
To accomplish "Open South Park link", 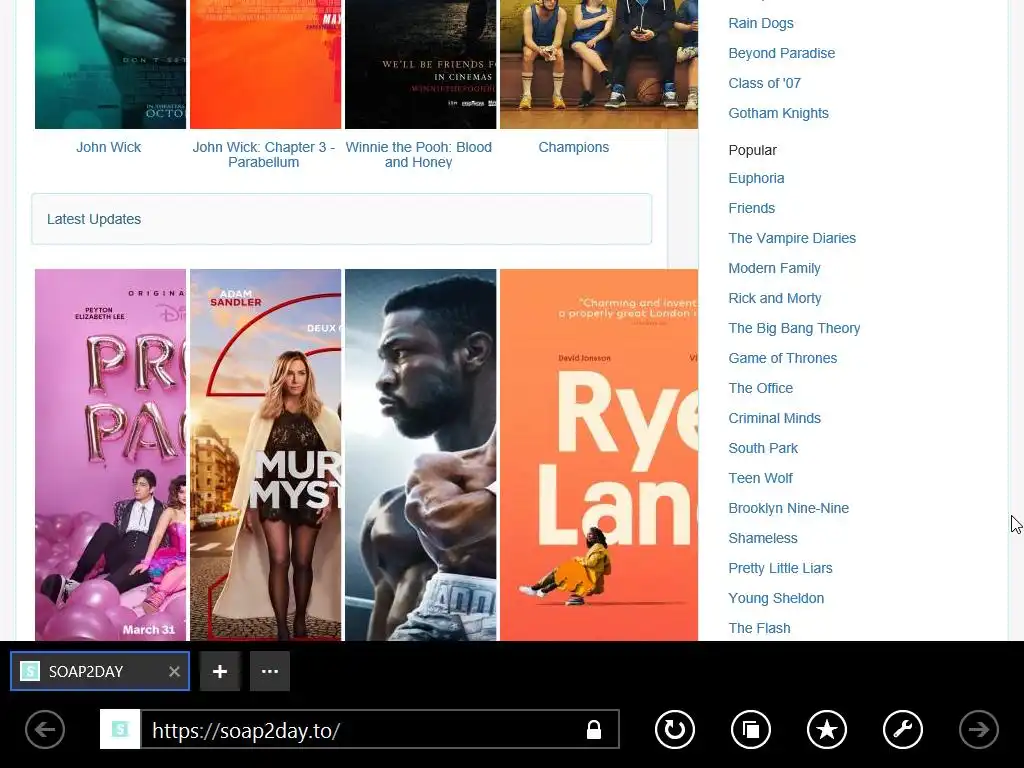I will (x=763, y=449).
